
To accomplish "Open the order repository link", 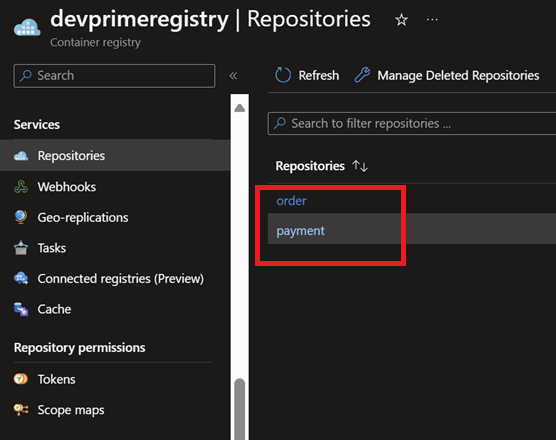I will click(x=291, y=201).
